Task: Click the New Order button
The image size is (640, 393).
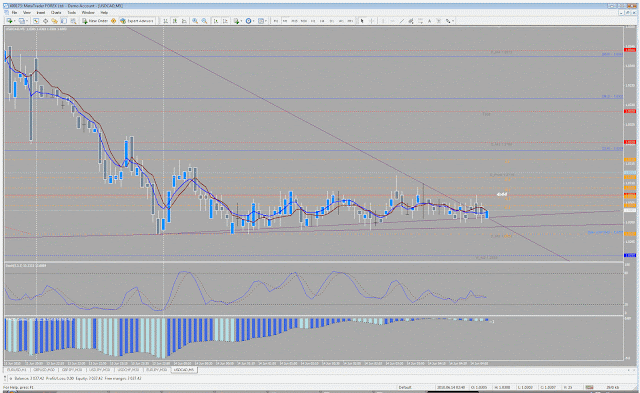Action: point(95,21)
